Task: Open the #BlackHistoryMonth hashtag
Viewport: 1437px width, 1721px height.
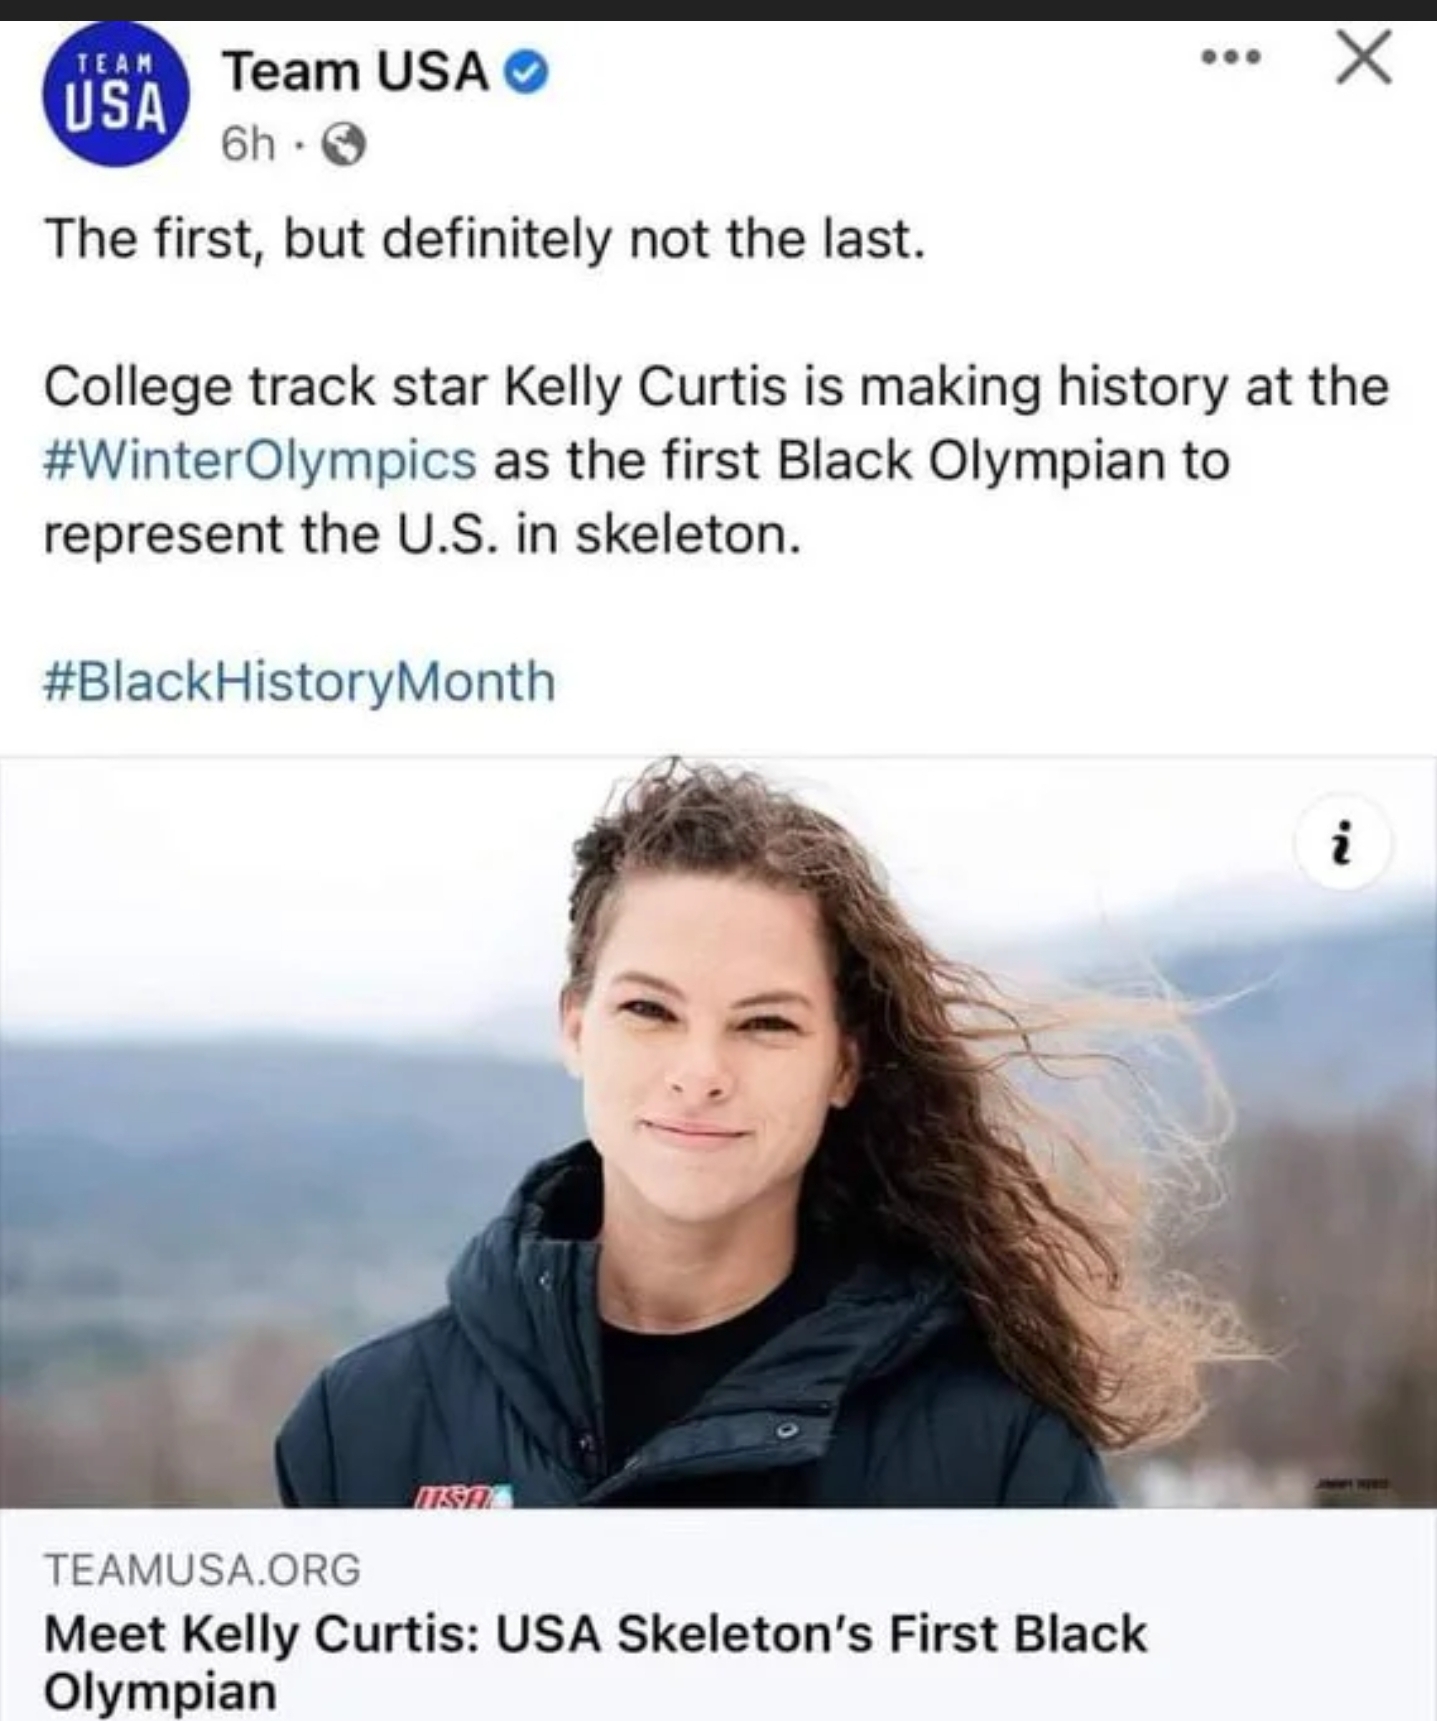Action: (x=299, y=681)
